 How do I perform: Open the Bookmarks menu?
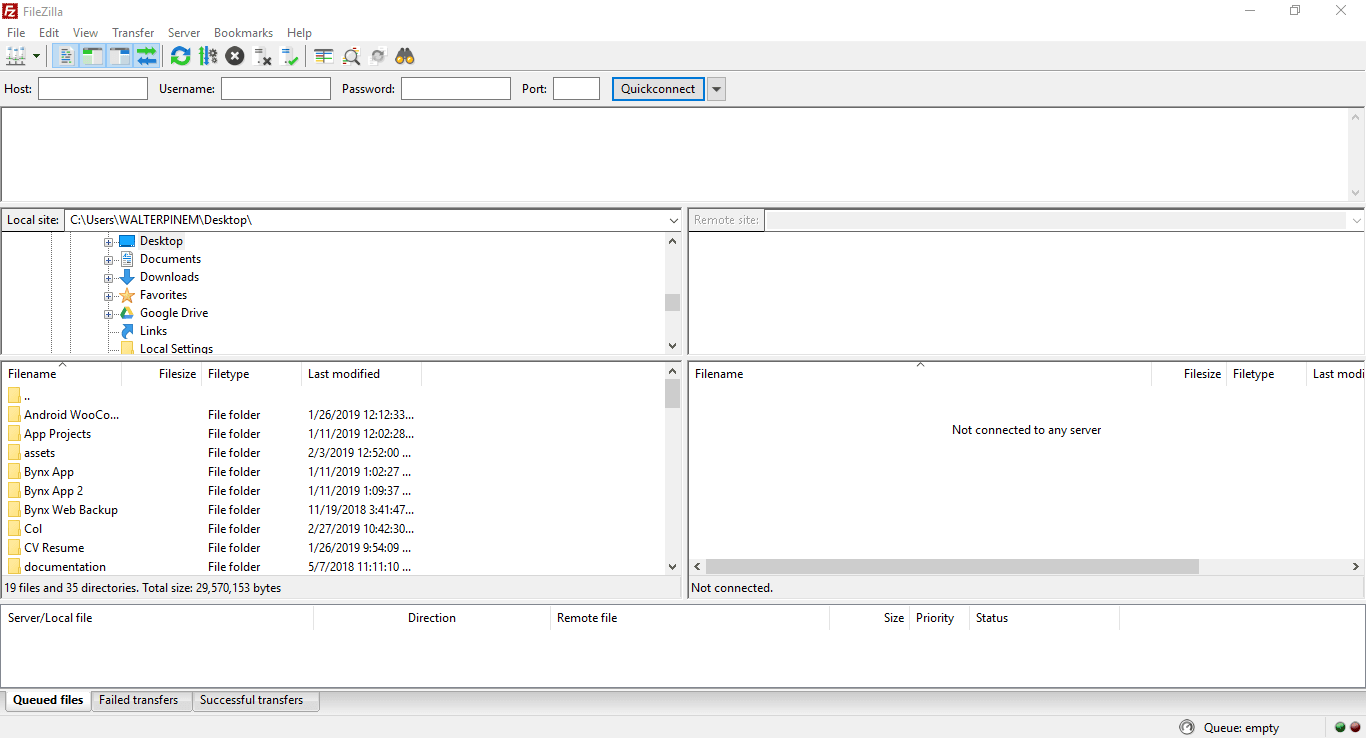243,33
